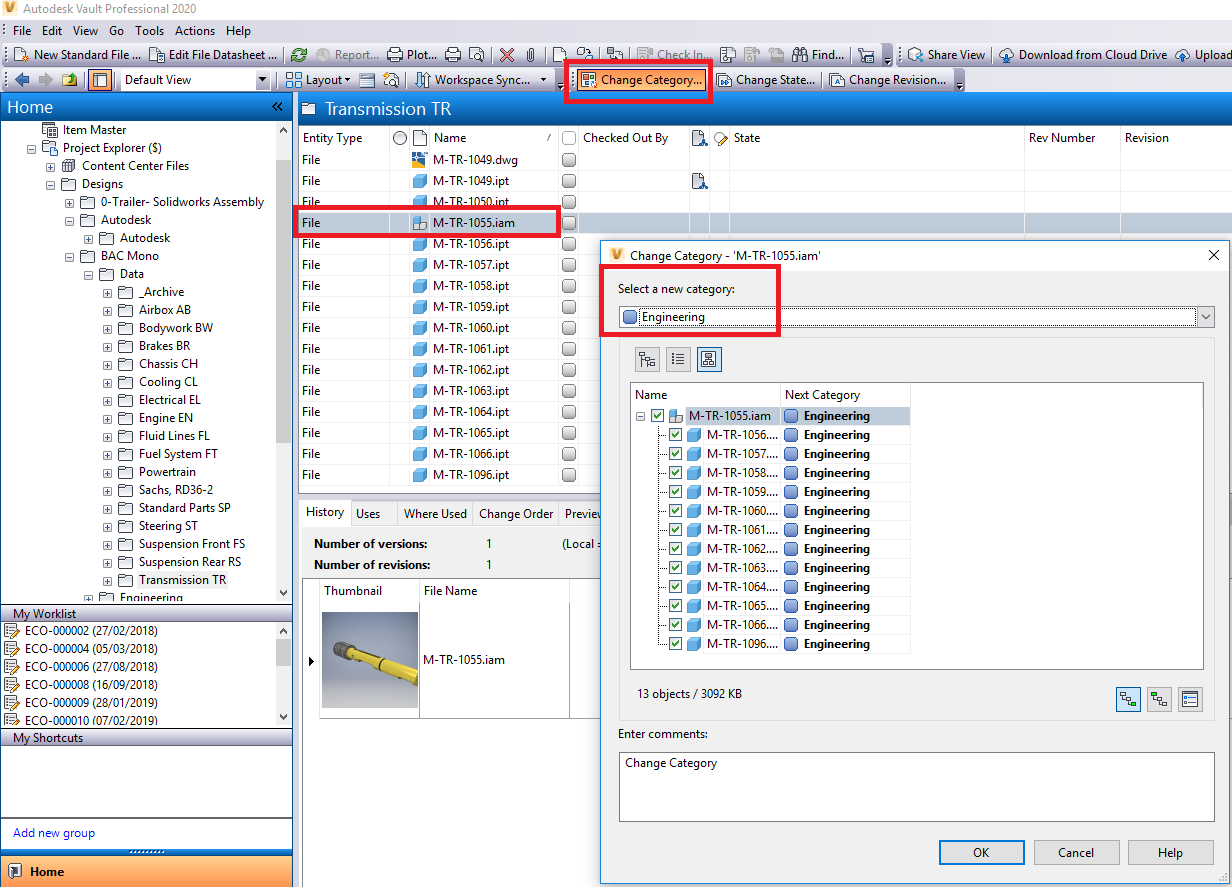Click the print preview magnifier icon
1232x887 pixels.
point(477,55)
